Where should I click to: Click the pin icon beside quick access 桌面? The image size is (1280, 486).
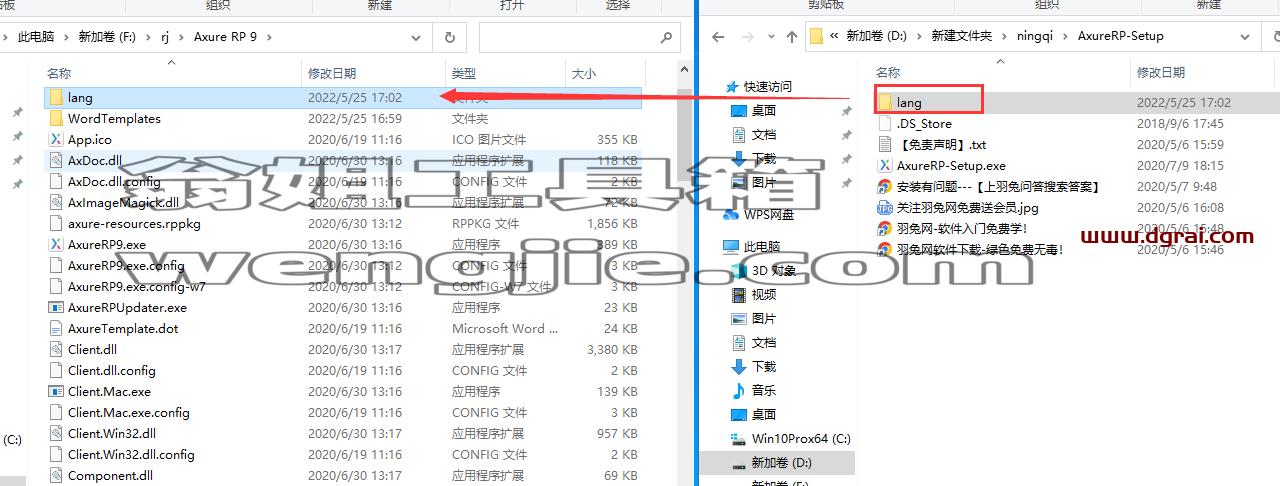(x=846, y=111)
